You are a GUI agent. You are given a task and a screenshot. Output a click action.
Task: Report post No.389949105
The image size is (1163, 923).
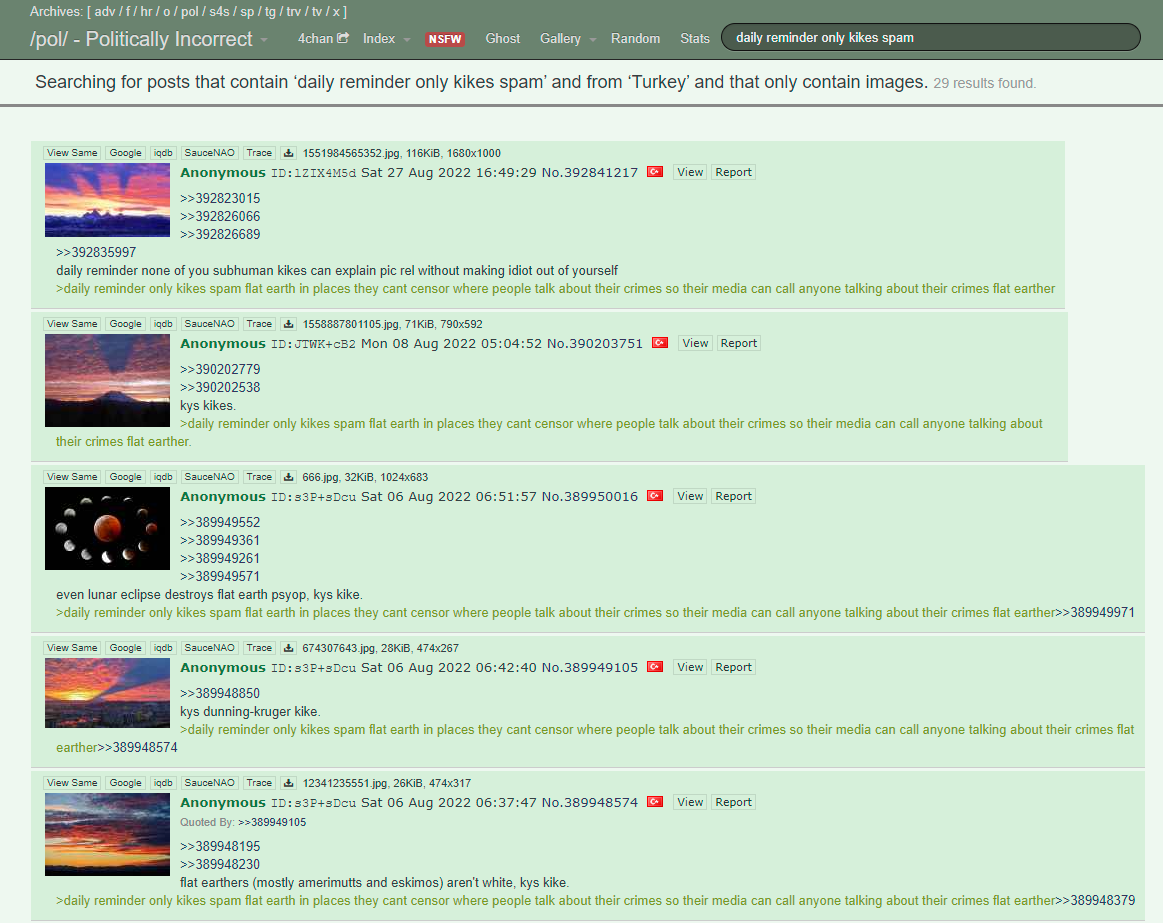(x=734, y=667)
